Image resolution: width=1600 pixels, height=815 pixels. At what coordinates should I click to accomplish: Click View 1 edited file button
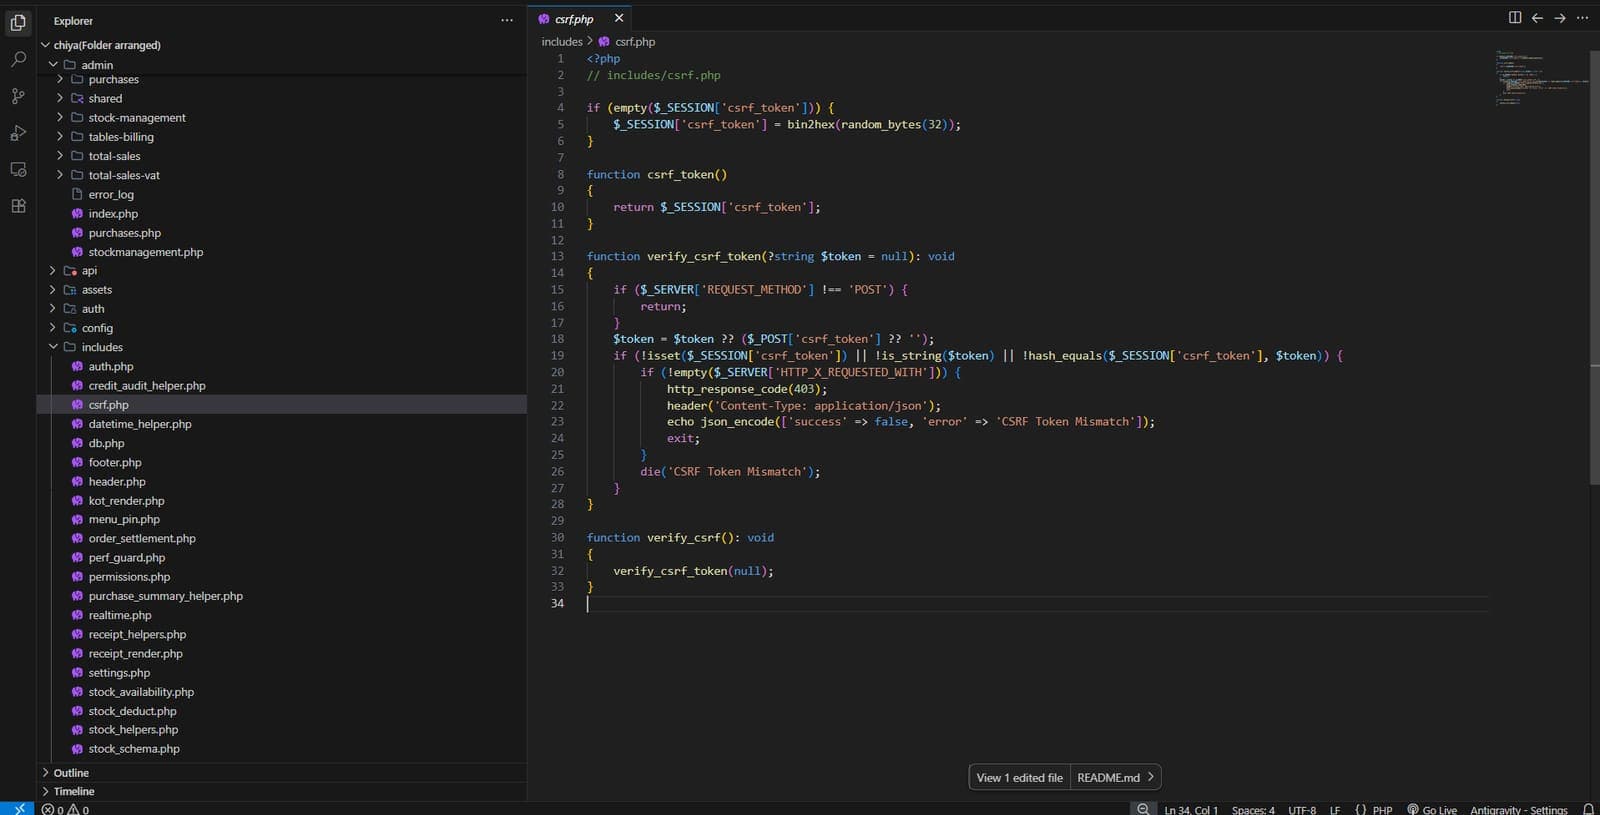coord(1019,777)
